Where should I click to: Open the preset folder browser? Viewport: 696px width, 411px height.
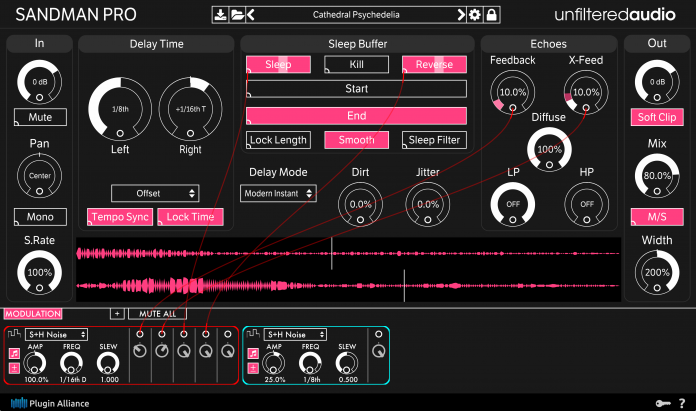[x=237, y=15]
